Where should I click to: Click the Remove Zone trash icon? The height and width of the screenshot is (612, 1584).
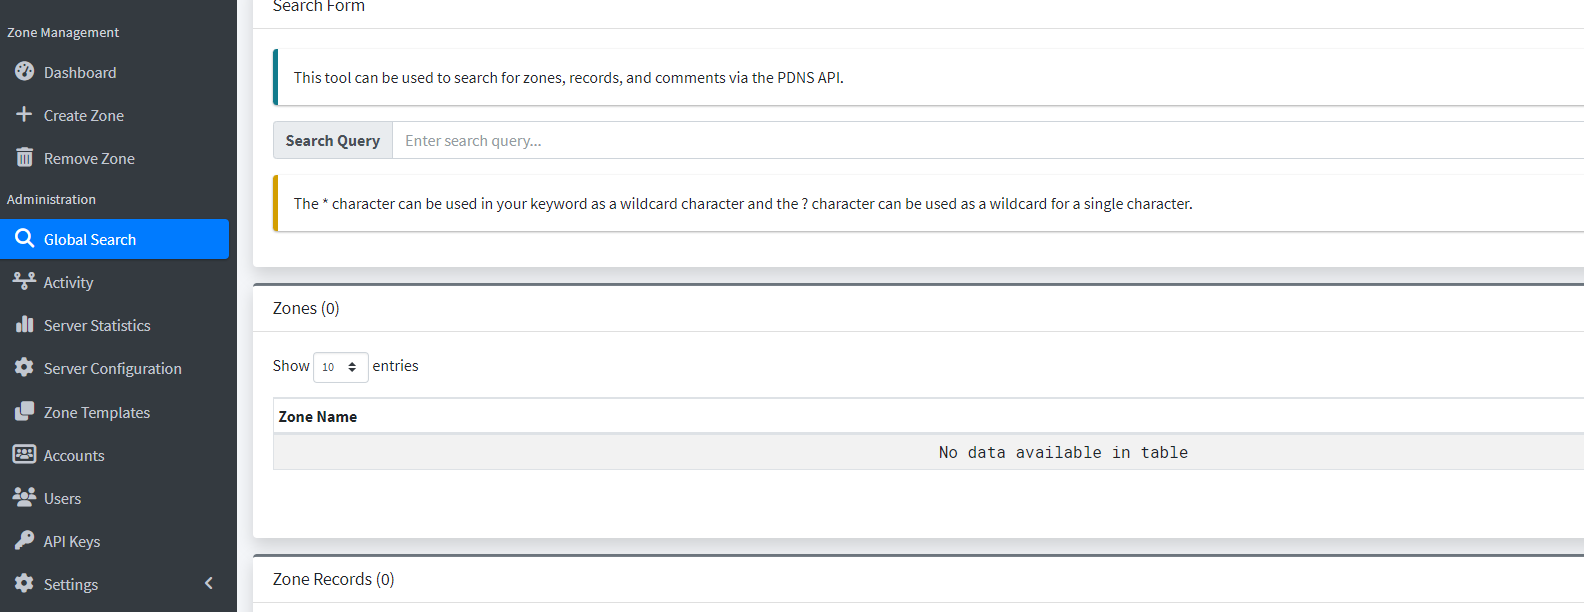point(24,157)
